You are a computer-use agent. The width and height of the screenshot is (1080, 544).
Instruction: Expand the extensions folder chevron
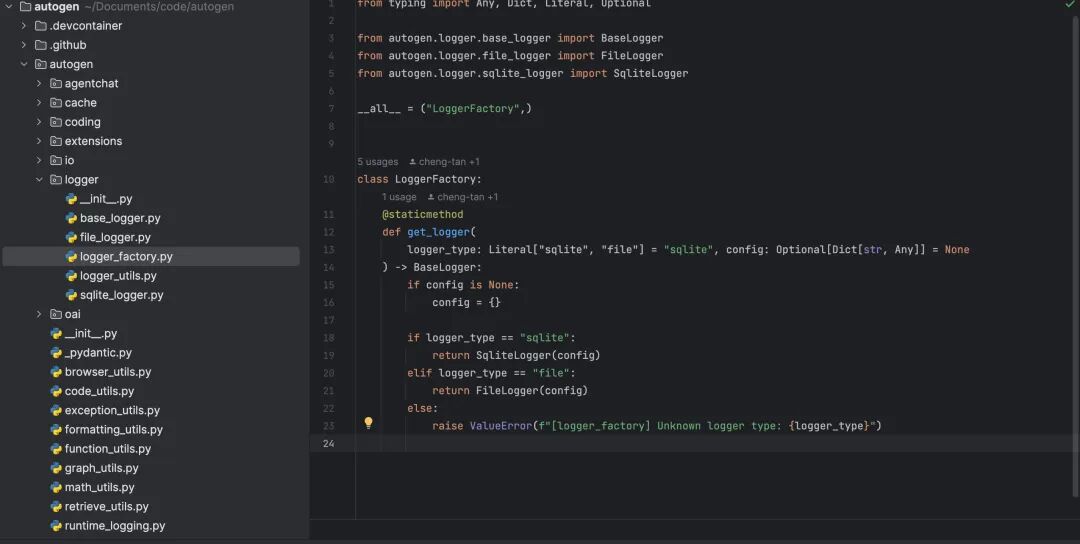39,141
